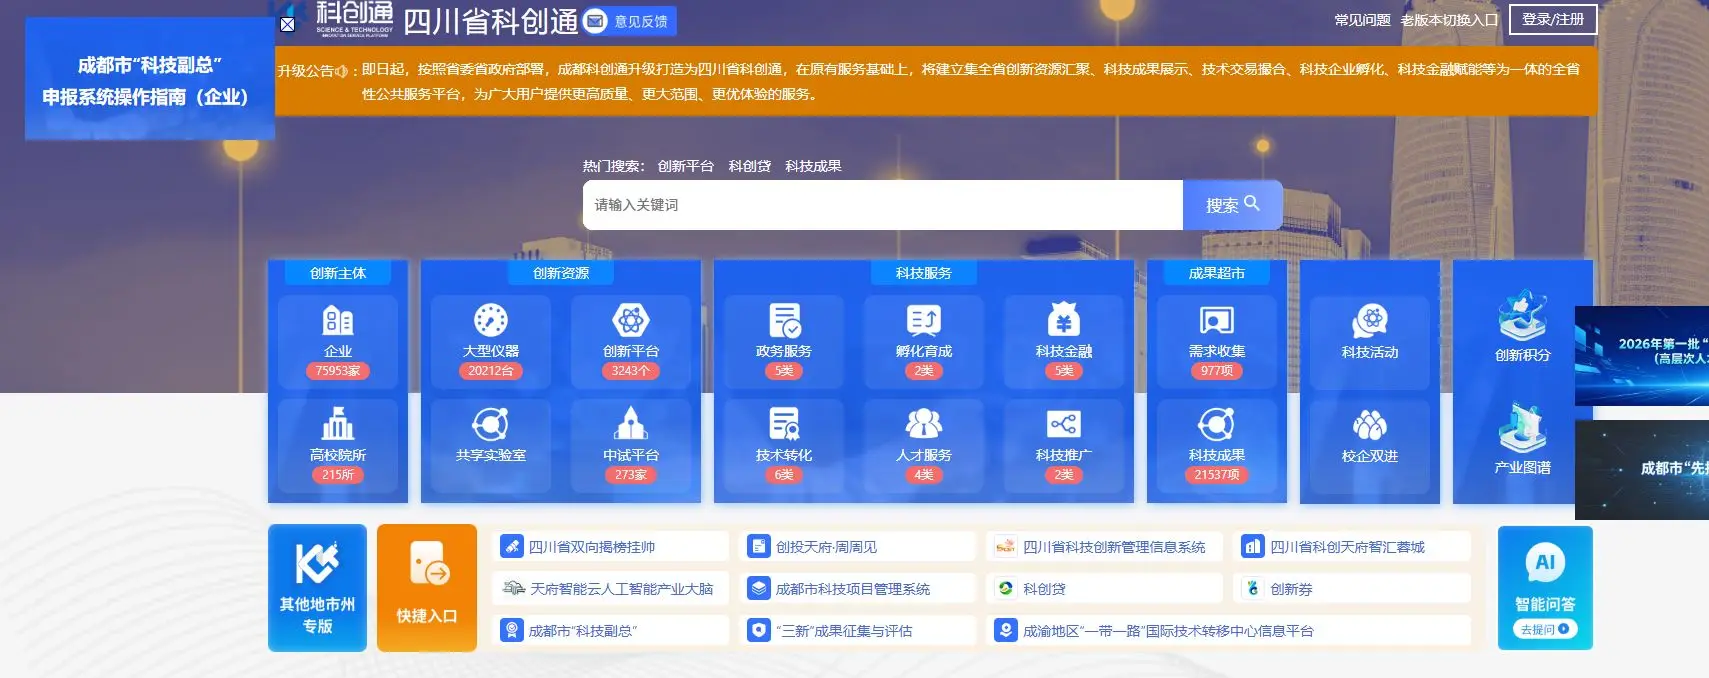Open the 需求收集 demand collection tile

point(1217,342)
